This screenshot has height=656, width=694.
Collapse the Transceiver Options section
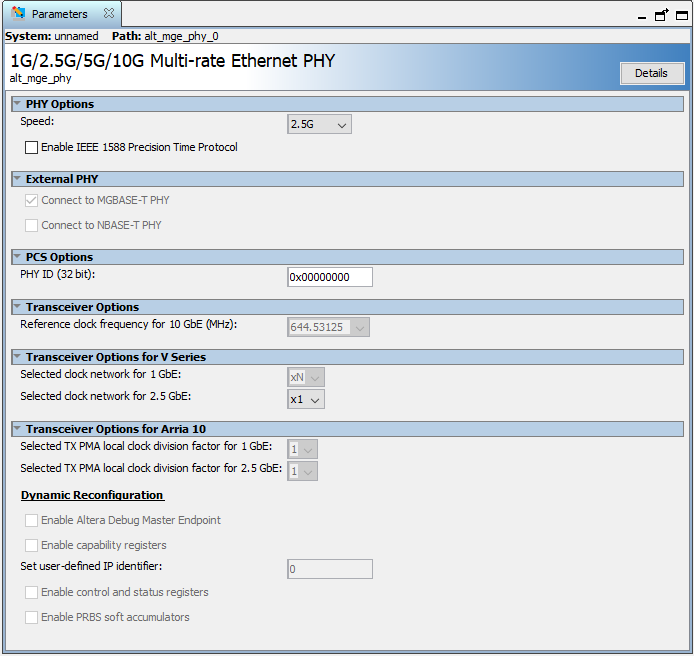[17, 307]
